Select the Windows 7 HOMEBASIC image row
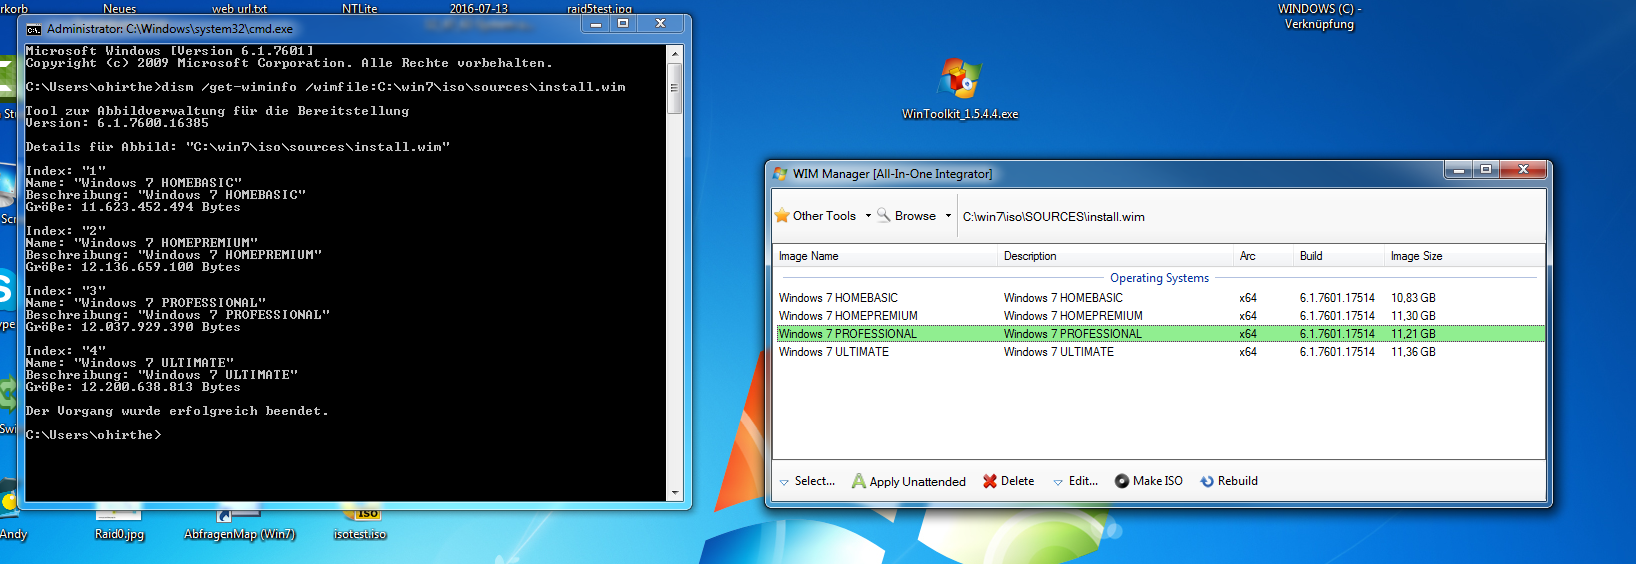 pos(1160,298)
